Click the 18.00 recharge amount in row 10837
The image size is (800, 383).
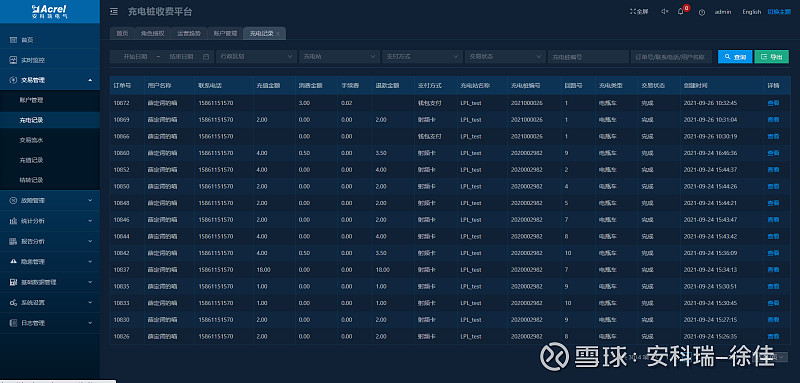[263, 270]
